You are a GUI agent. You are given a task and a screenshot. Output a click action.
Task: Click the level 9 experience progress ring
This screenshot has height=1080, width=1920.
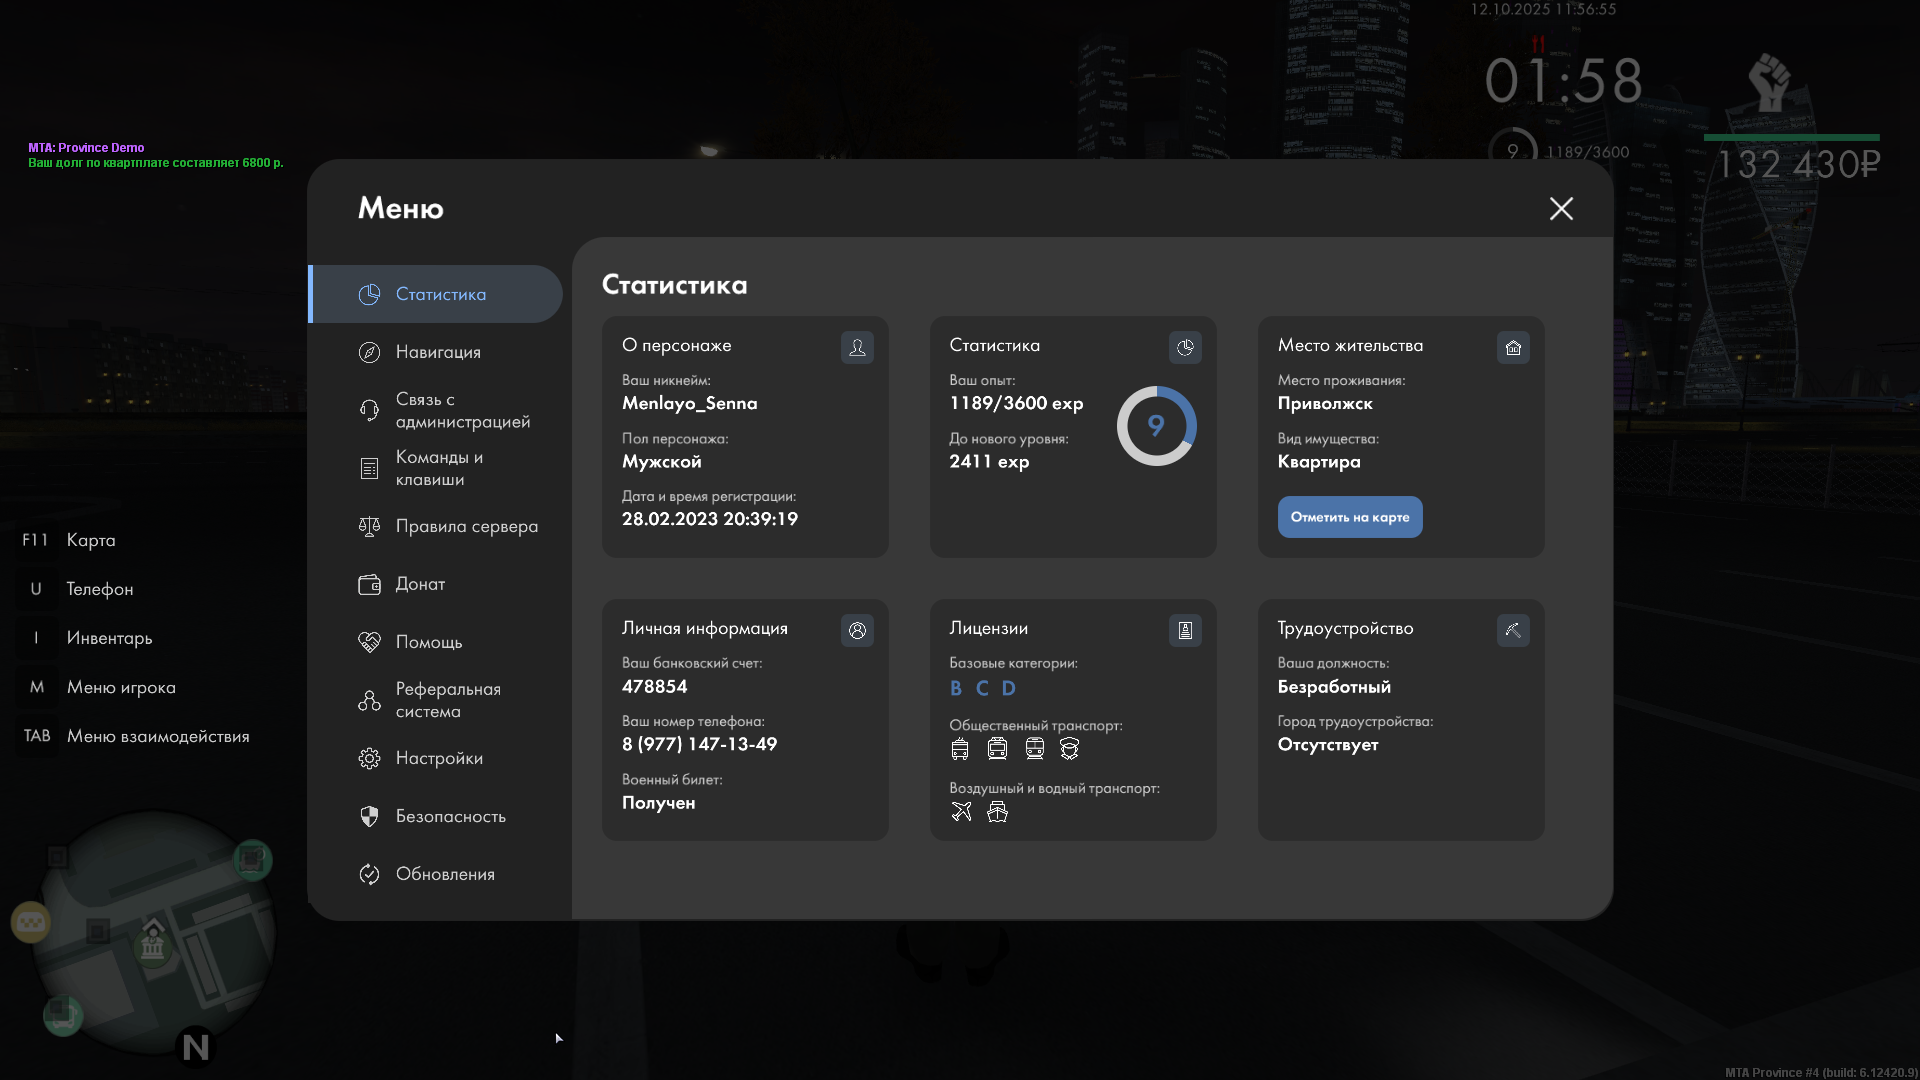[x=1156, y=426]
